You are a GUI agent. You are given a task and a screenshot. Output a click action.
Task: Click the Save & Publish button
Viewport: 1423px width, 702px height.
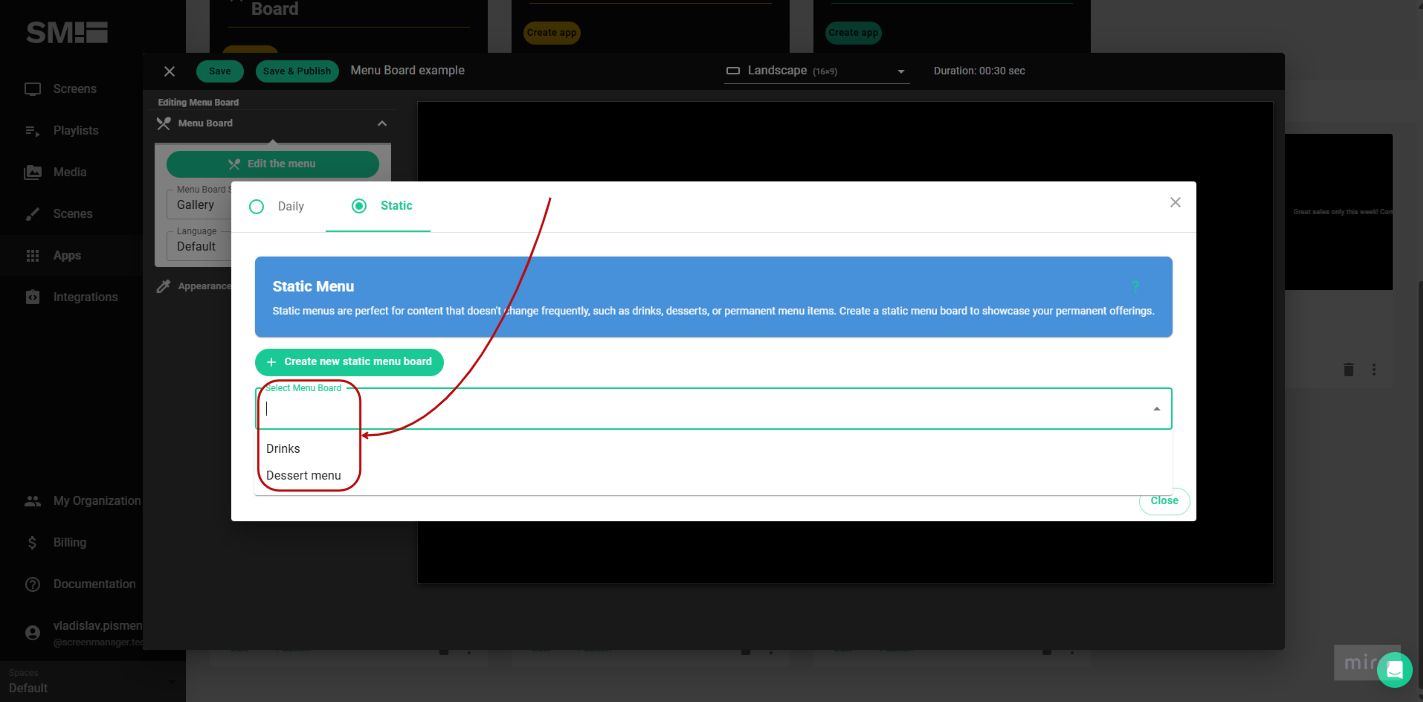(297, 71)
